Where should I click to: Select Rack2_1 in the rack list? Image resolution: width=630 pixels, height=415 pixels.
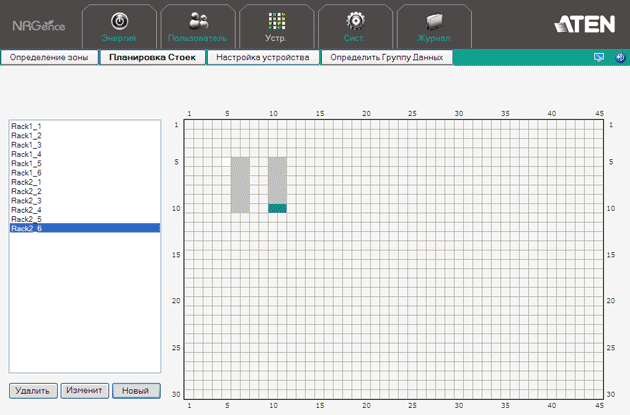tap(85, 182)
